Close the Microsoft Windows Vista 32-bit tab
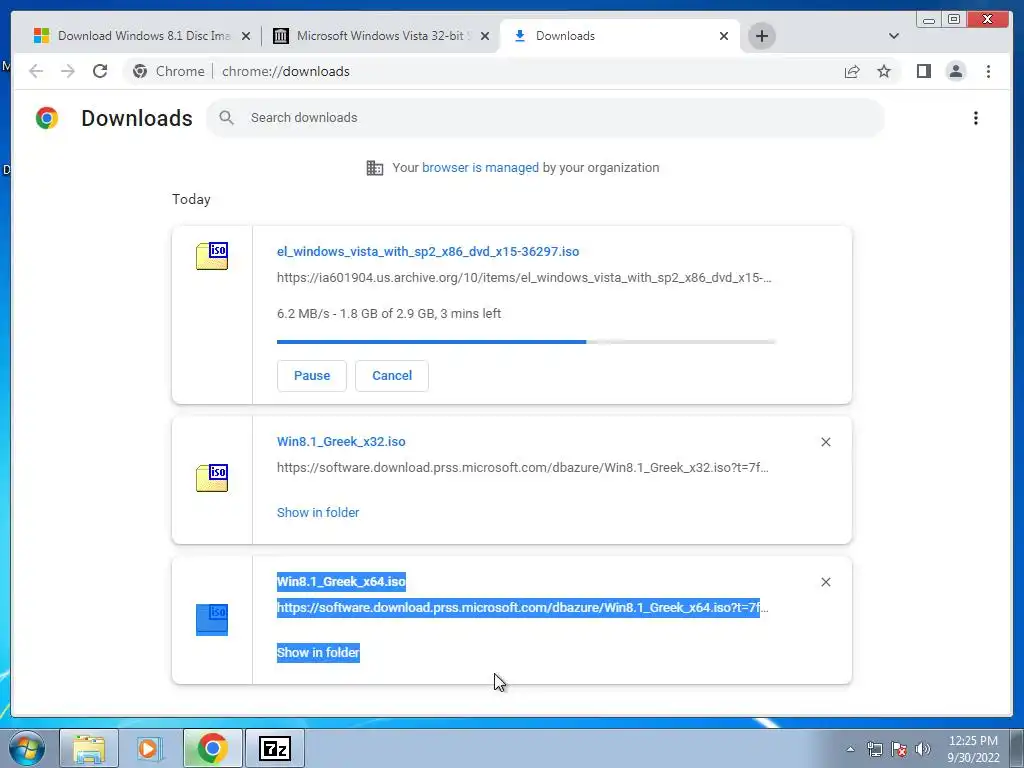Viewport: 1024px width, 768px height. 485,36
